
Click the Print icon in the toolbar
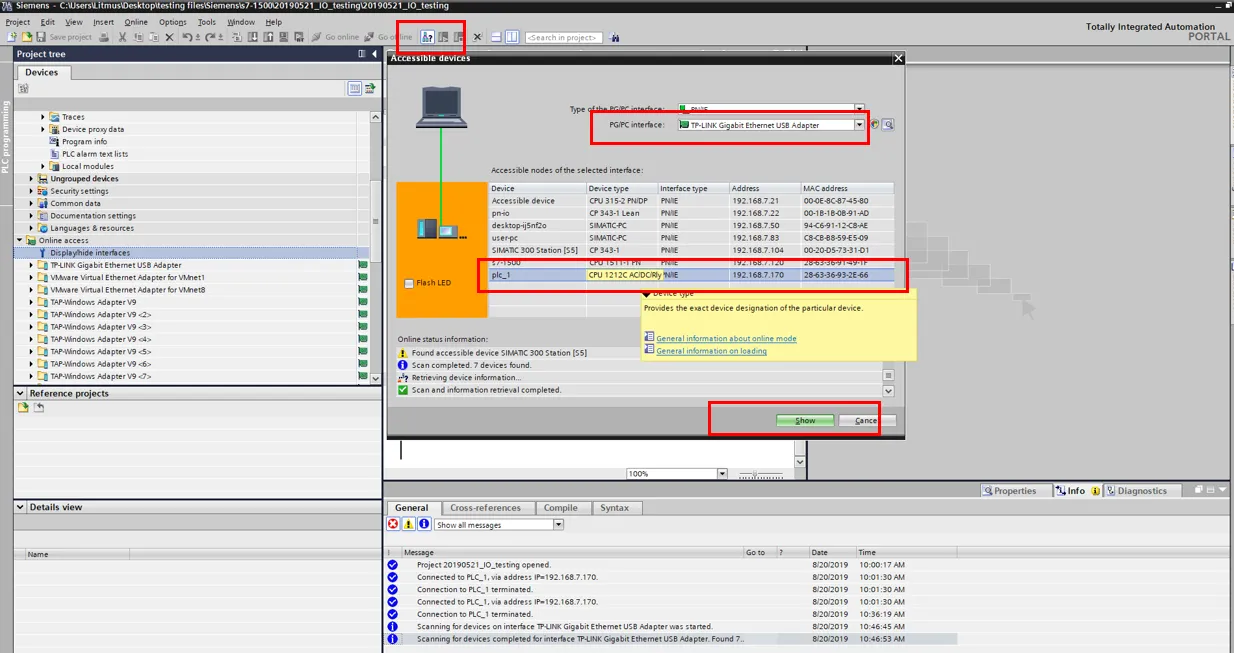point(104,37)
